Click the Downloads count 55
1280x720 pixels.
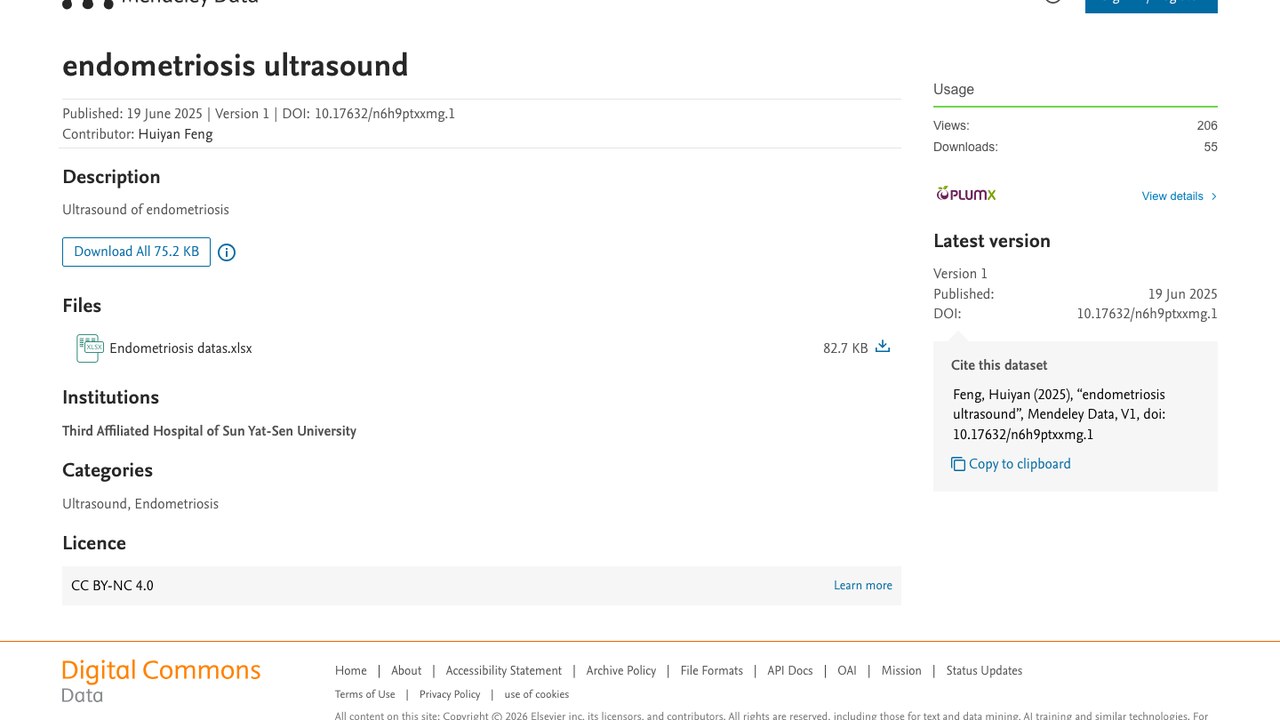coord(1211,147)
